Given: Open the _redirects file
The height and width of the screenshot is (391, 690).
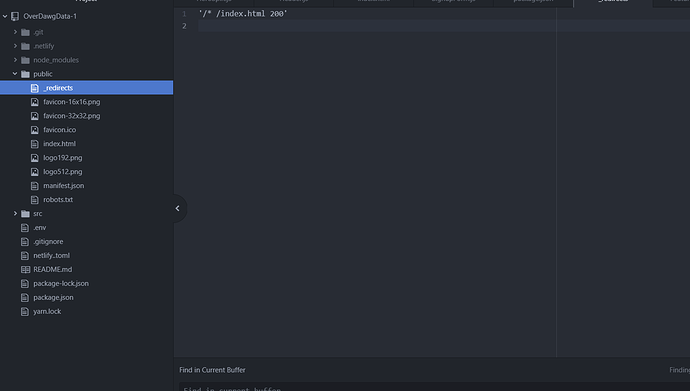Looking at the screenshot, I should [x=58, y=88].
